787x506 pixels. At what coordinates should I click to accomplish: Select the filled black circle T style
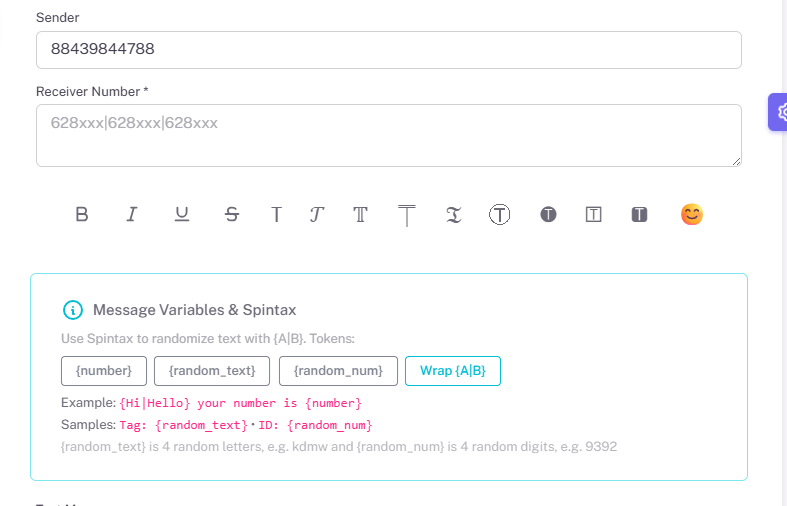click(x=548, y=214)
